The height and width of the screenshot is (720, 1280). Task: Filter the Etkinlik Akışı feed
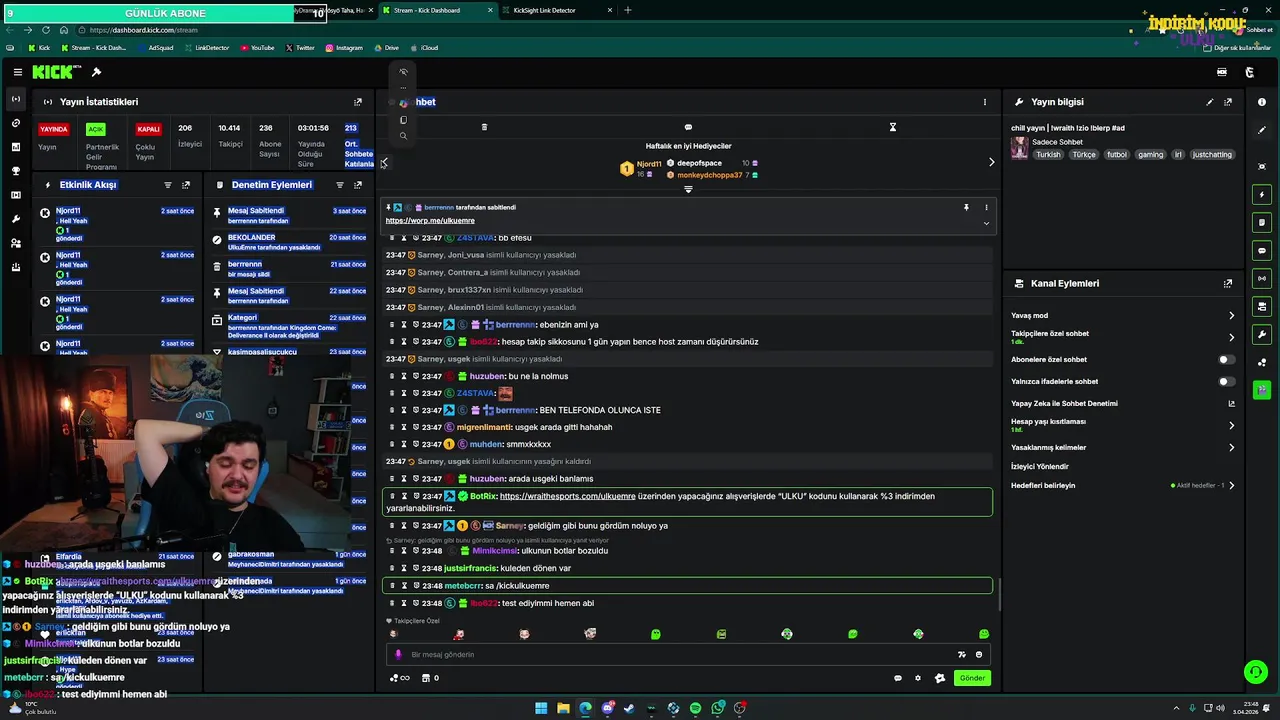[x=168, y=185]
